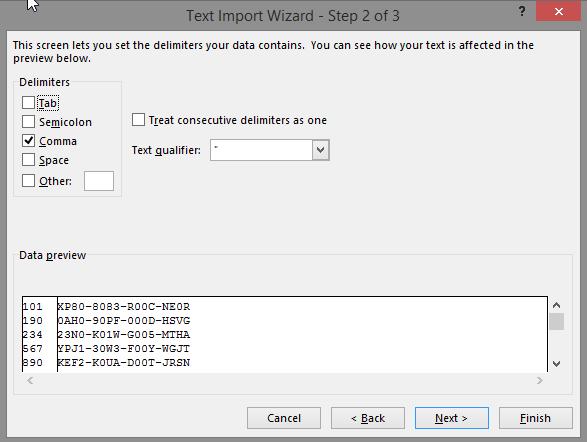Click the help question mark icon

(x=521, y=12)
